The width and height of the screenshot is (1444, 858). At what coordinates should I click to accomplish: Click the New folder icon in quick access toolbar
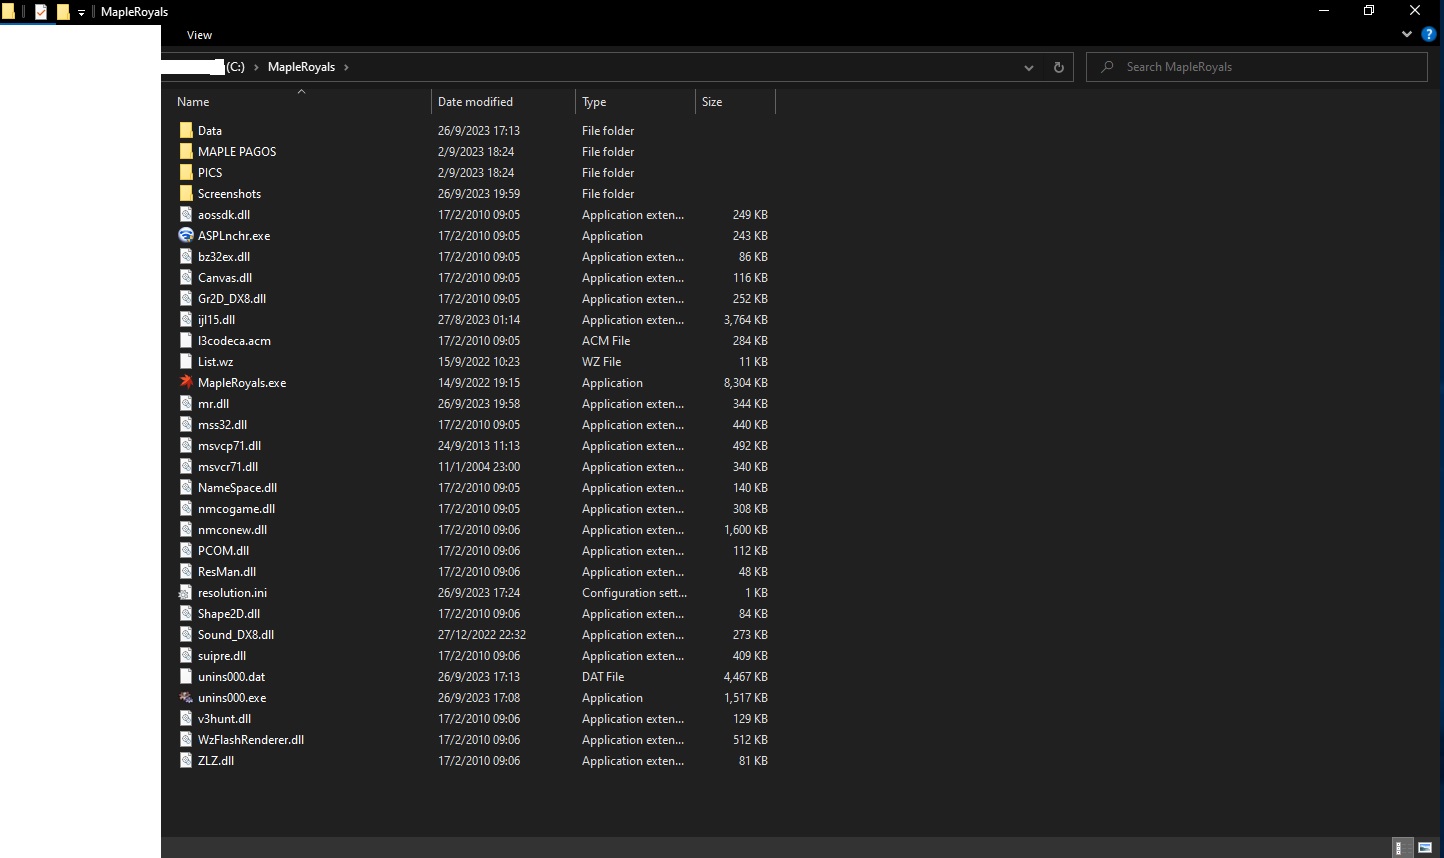click(x=63, y=12)
